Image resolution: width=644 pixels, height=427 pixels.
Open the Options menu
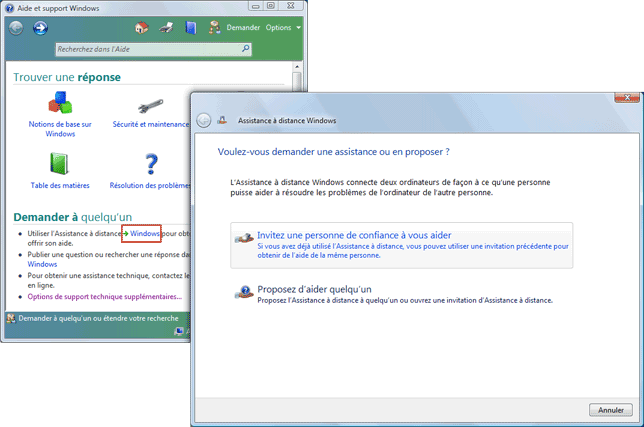pyautogui.click(x=283, y=28)
